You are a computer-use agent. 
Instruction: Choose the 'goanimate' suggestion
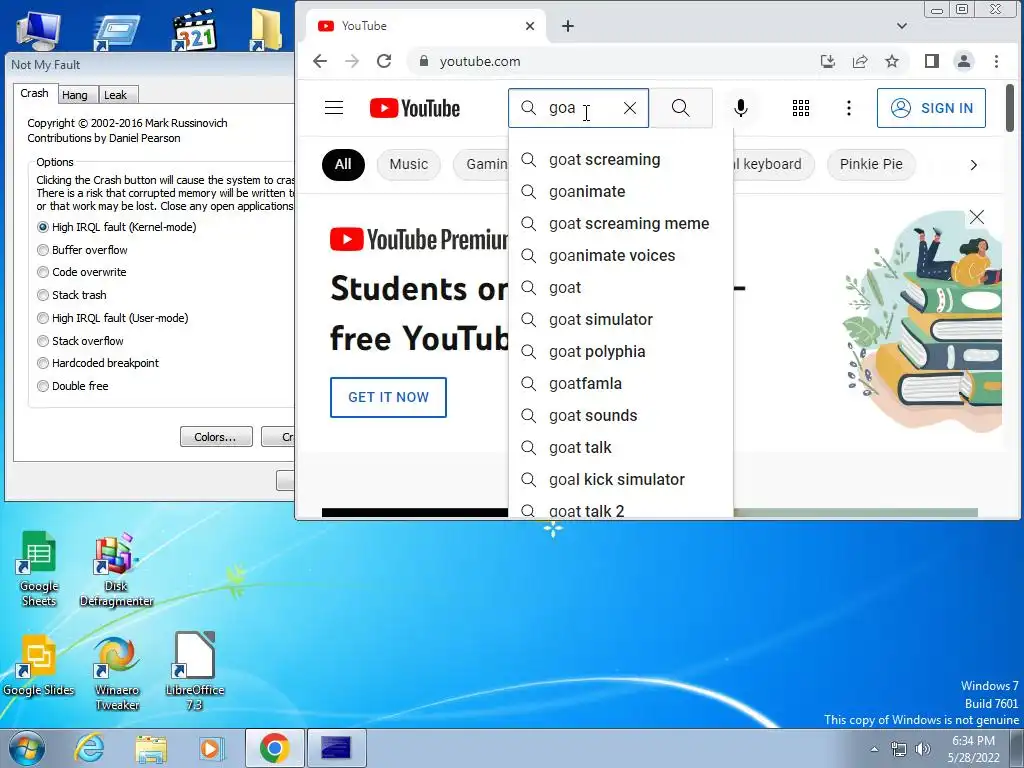[620, 192]
